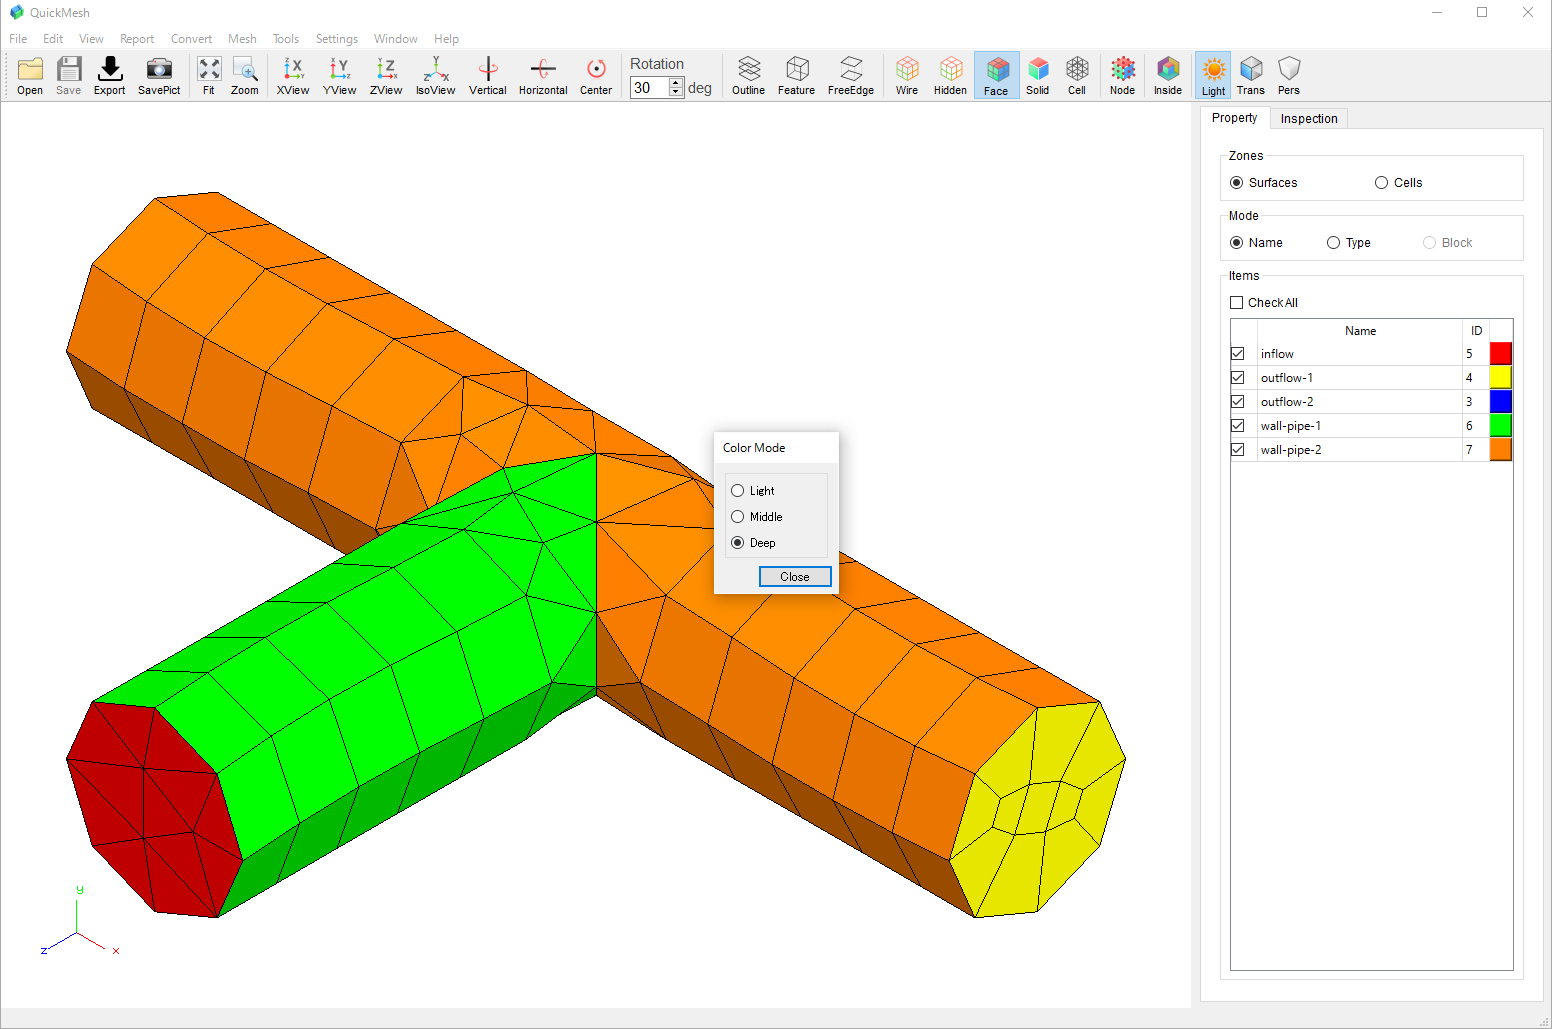1552x1029 pixels.
Task: Click the Rotation degree input field
Action: [649, 88]
